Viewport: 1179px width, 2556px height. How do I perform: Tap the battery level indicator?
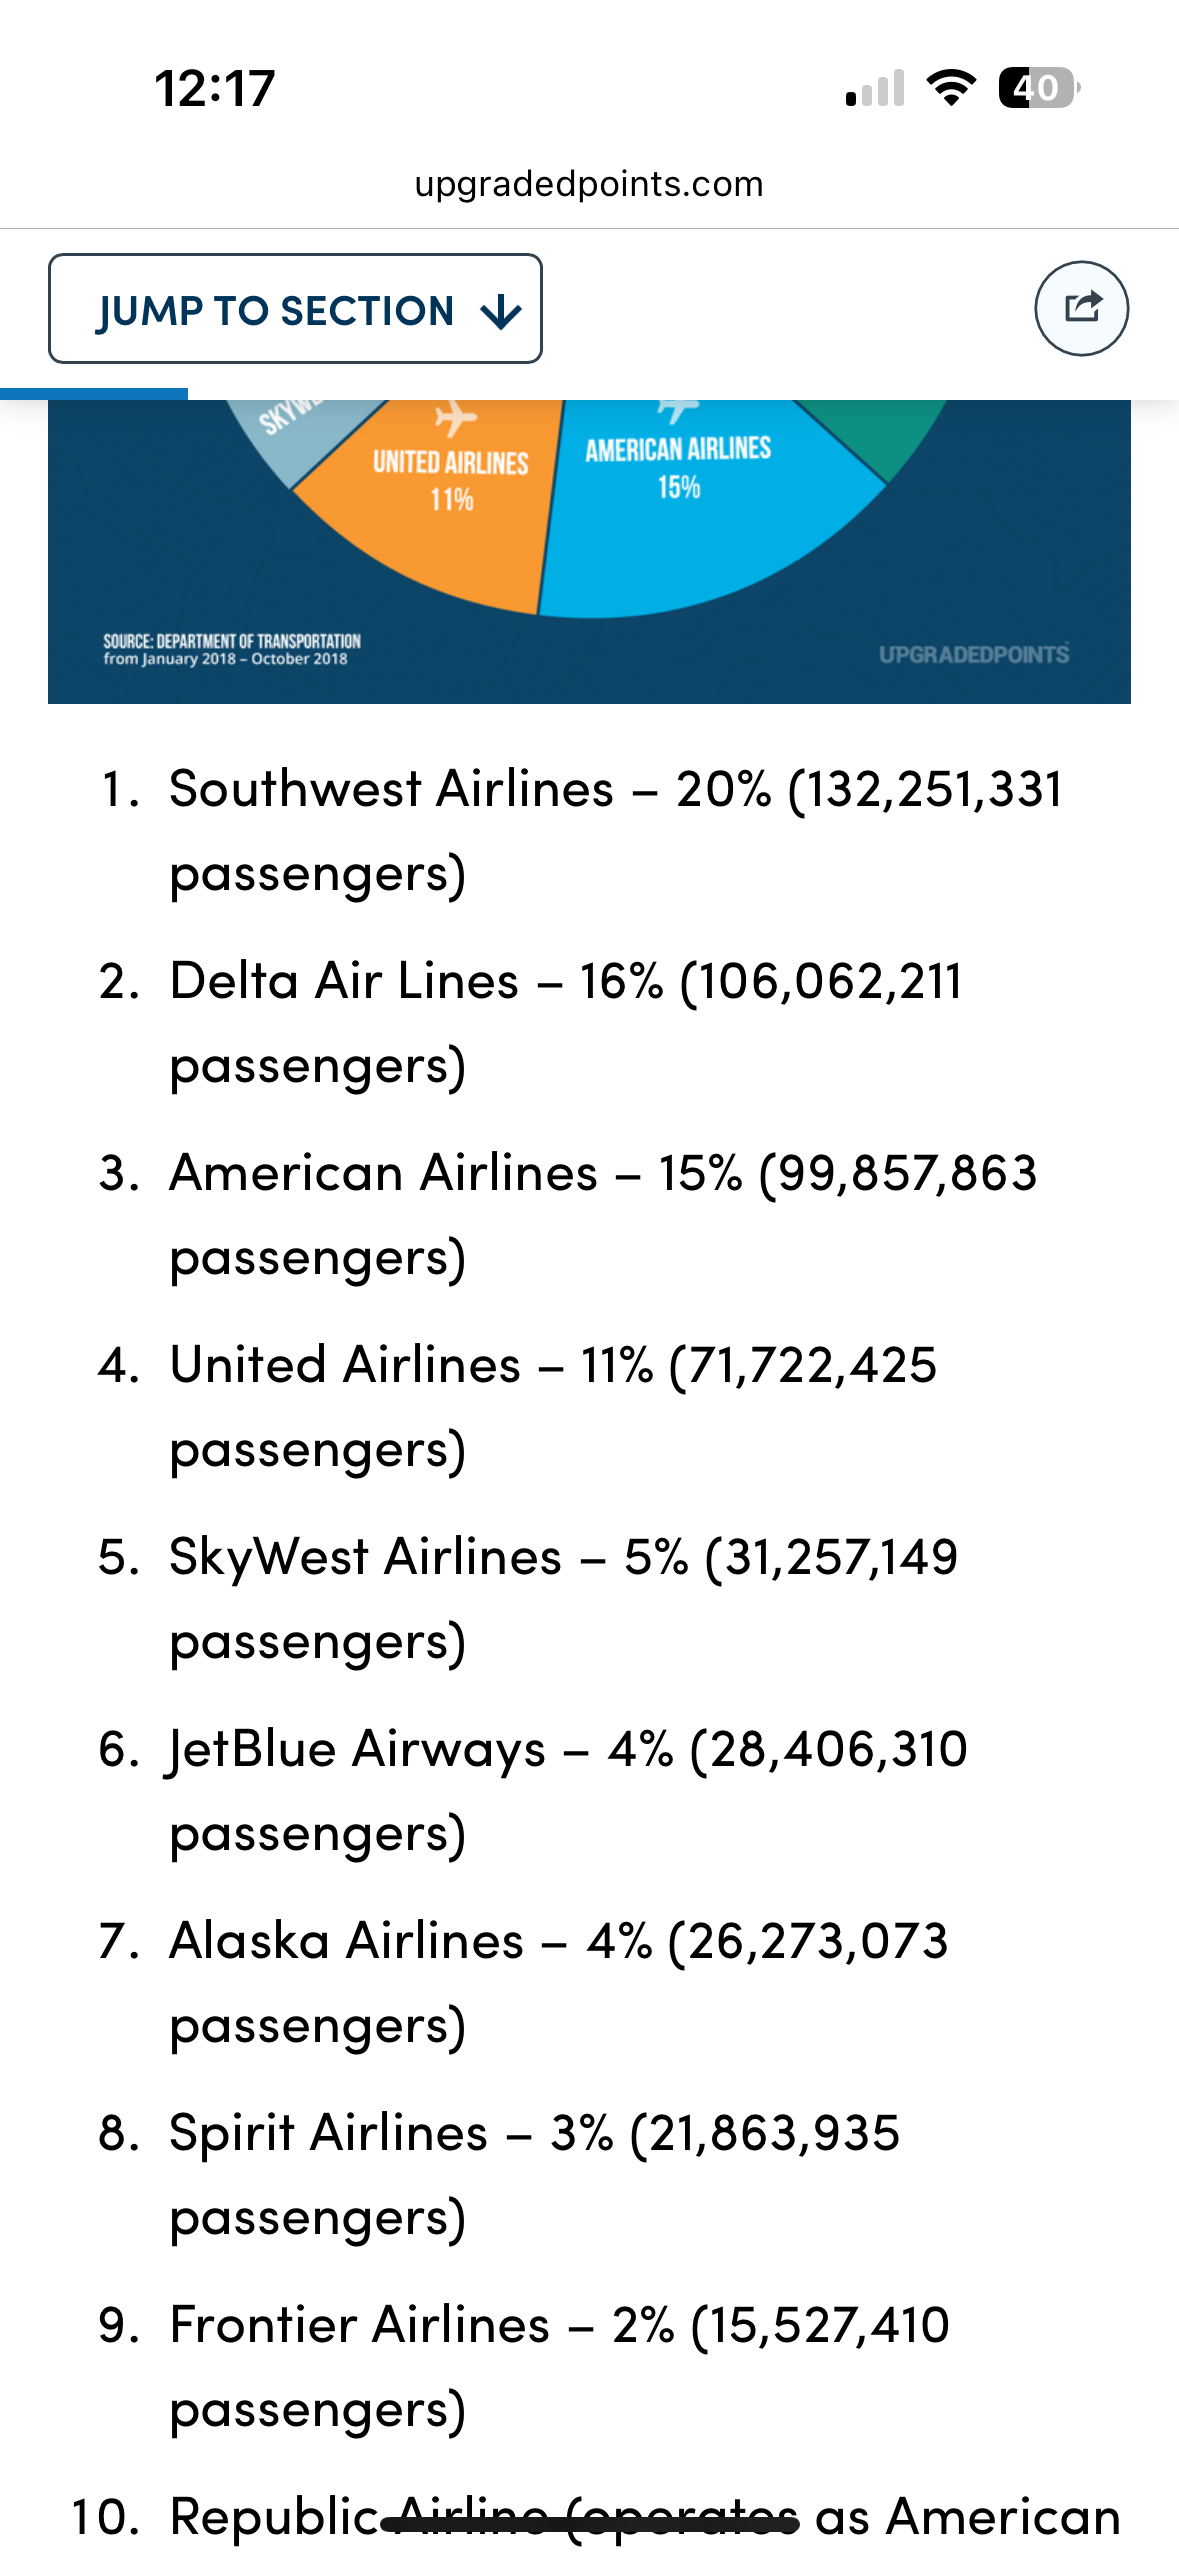1038,88
